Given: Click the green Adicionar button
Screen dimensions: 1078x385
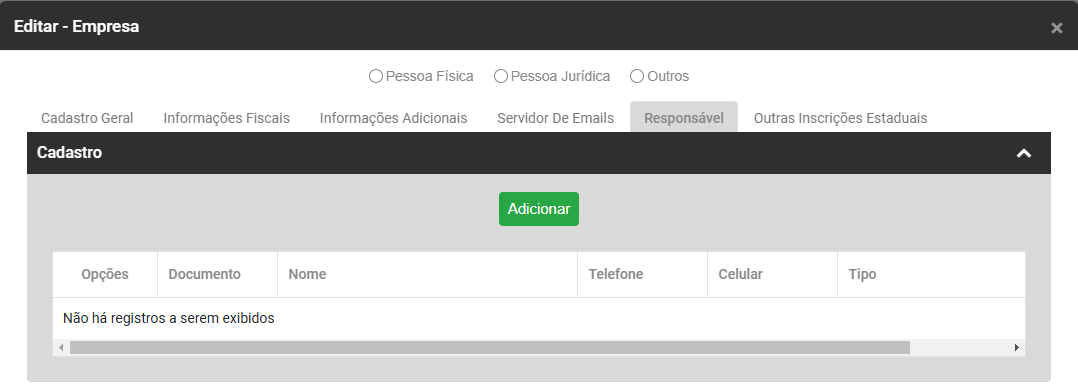Looking at the screenshot, I should pos(539,209).
